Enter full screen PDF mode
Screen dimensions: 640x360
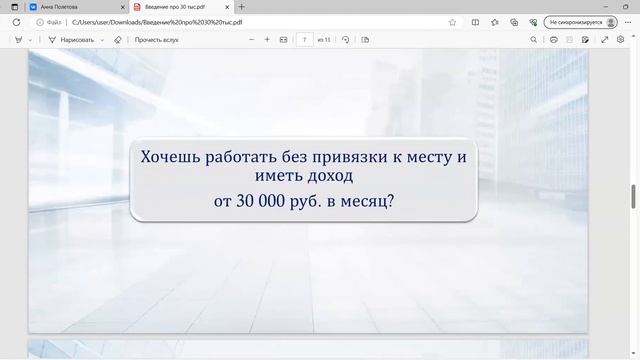tap(605, 40)
